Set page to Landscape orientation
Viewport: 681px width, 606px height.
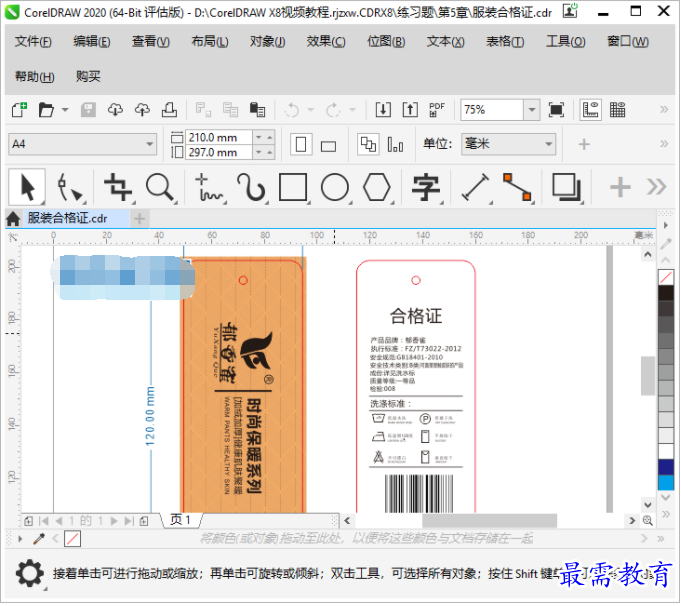(x=328, y=146)
